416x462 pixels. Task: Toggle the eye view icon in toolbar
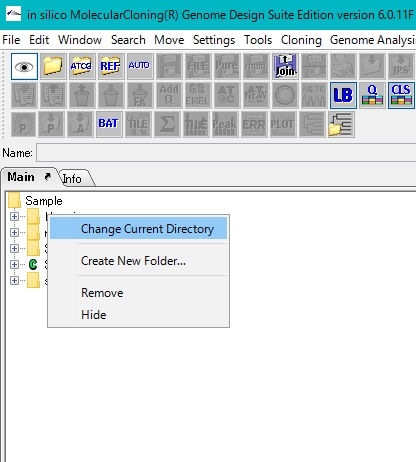(24, 66)
